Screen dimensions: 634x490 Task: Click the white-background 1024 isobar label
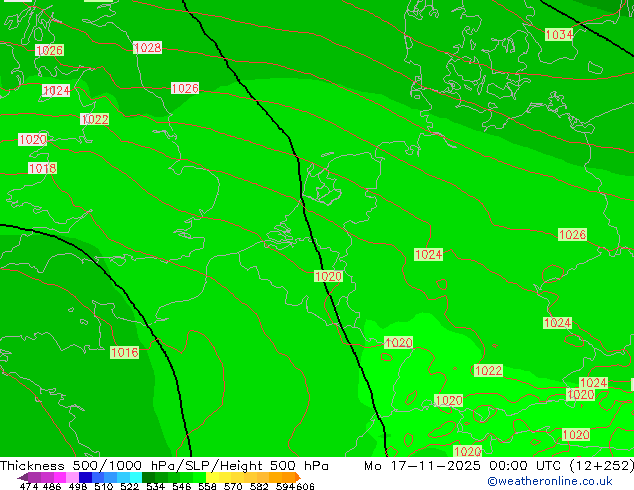tap(56, 91)
